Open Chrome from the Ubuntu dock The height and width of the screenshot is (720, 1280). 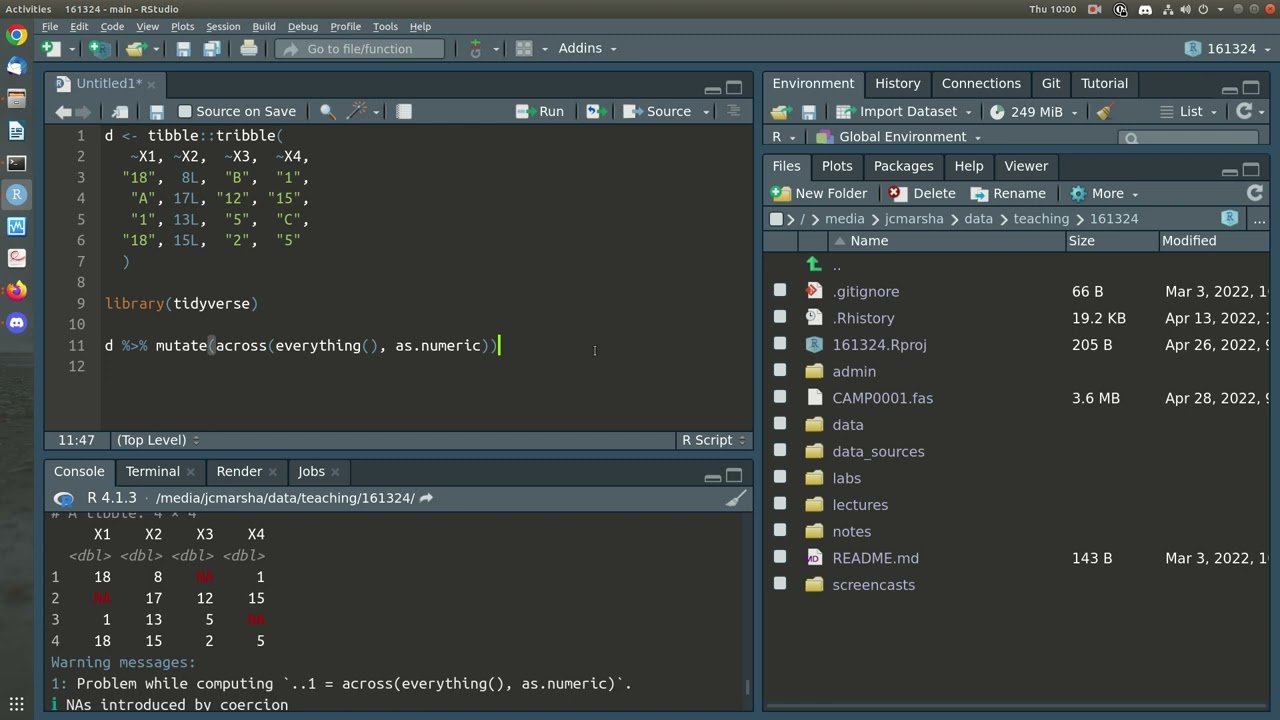coord(16,35)
